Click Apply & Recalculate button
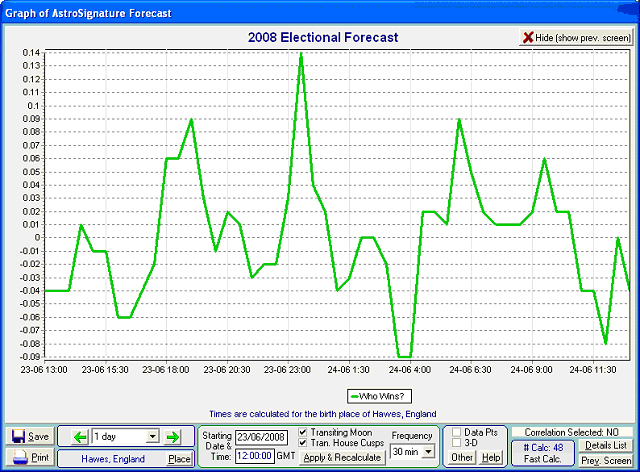 click(x=341, y=457)
